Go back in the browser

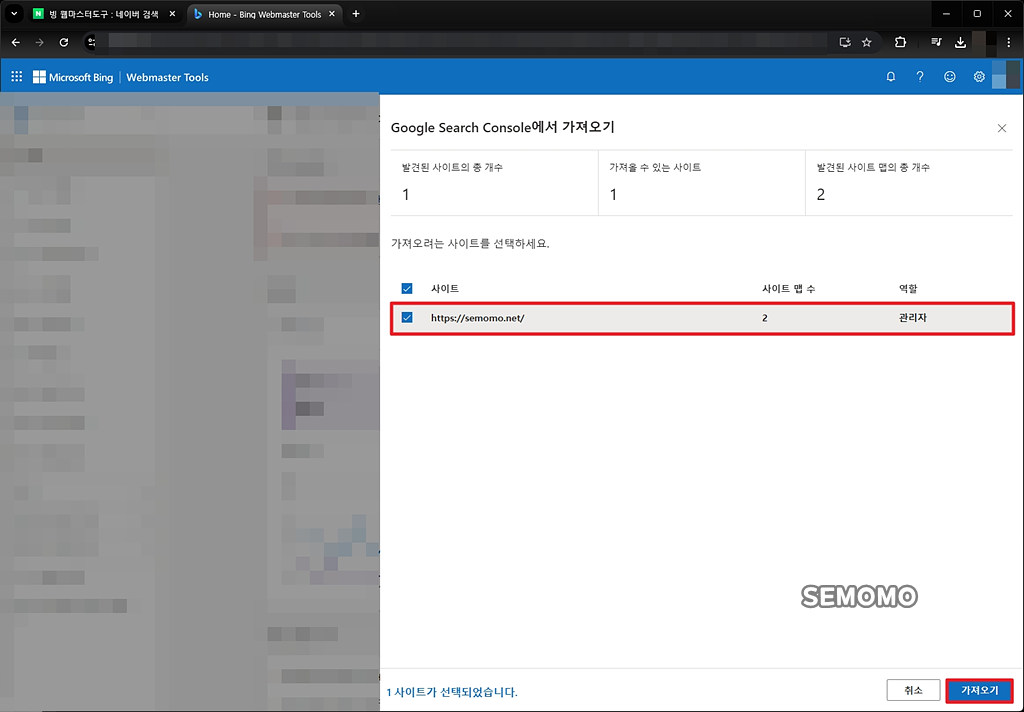click(x=16, y=42)
